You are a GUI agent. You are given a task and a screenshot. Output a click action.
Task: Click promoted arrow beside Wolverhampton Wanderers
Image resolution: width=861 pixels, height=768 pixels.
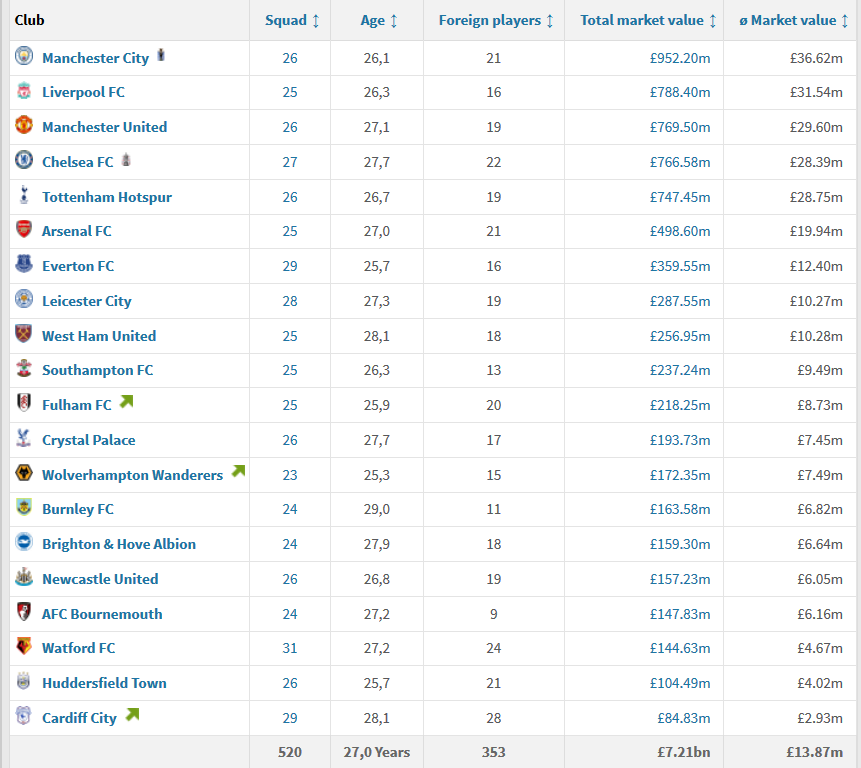click(238, 471)
